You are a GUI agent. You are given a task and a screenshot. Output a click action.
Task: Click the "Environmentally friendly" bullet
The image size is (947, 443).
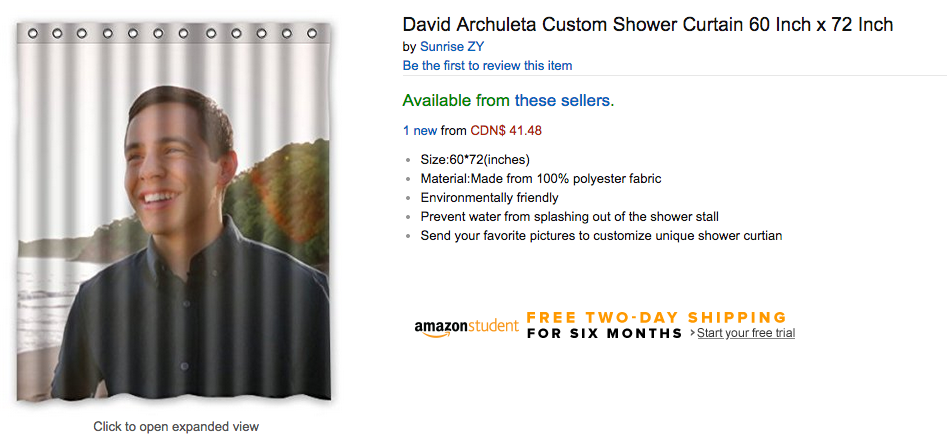tap(489, 197)
